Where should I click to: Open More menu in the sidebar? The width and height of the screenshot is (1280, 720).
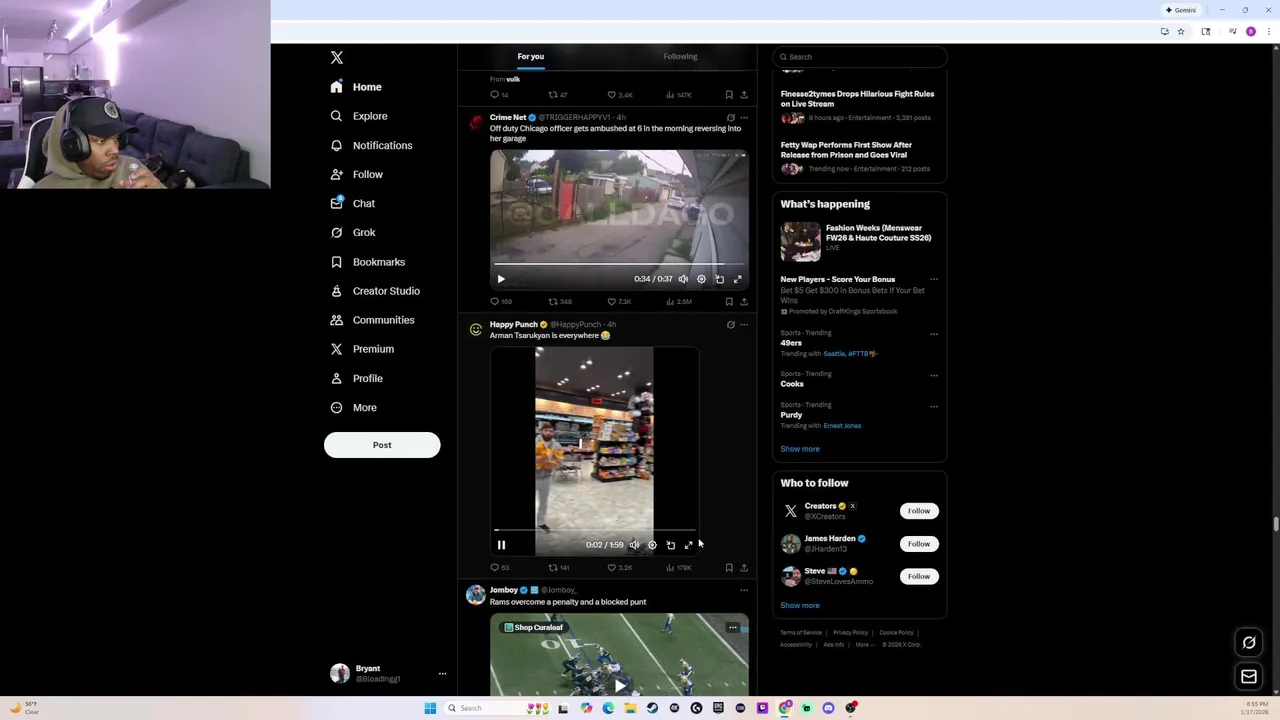pyautogui.click(x=354, y=407)
